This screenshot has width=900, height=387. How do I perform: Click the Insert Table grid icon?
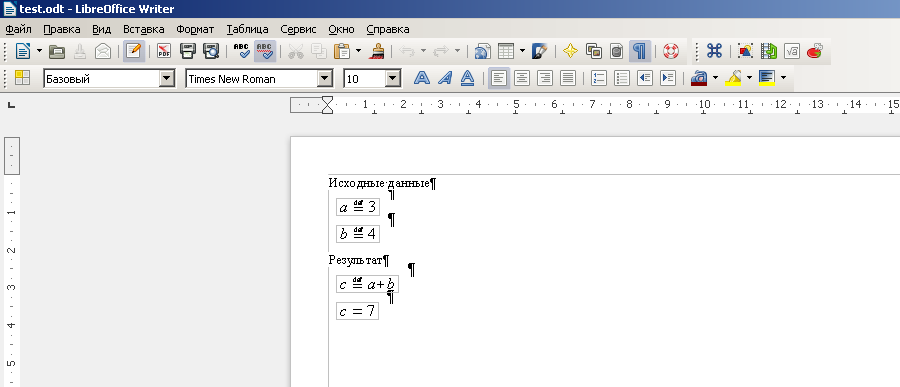pyautogui.click(x=506, y=51)
